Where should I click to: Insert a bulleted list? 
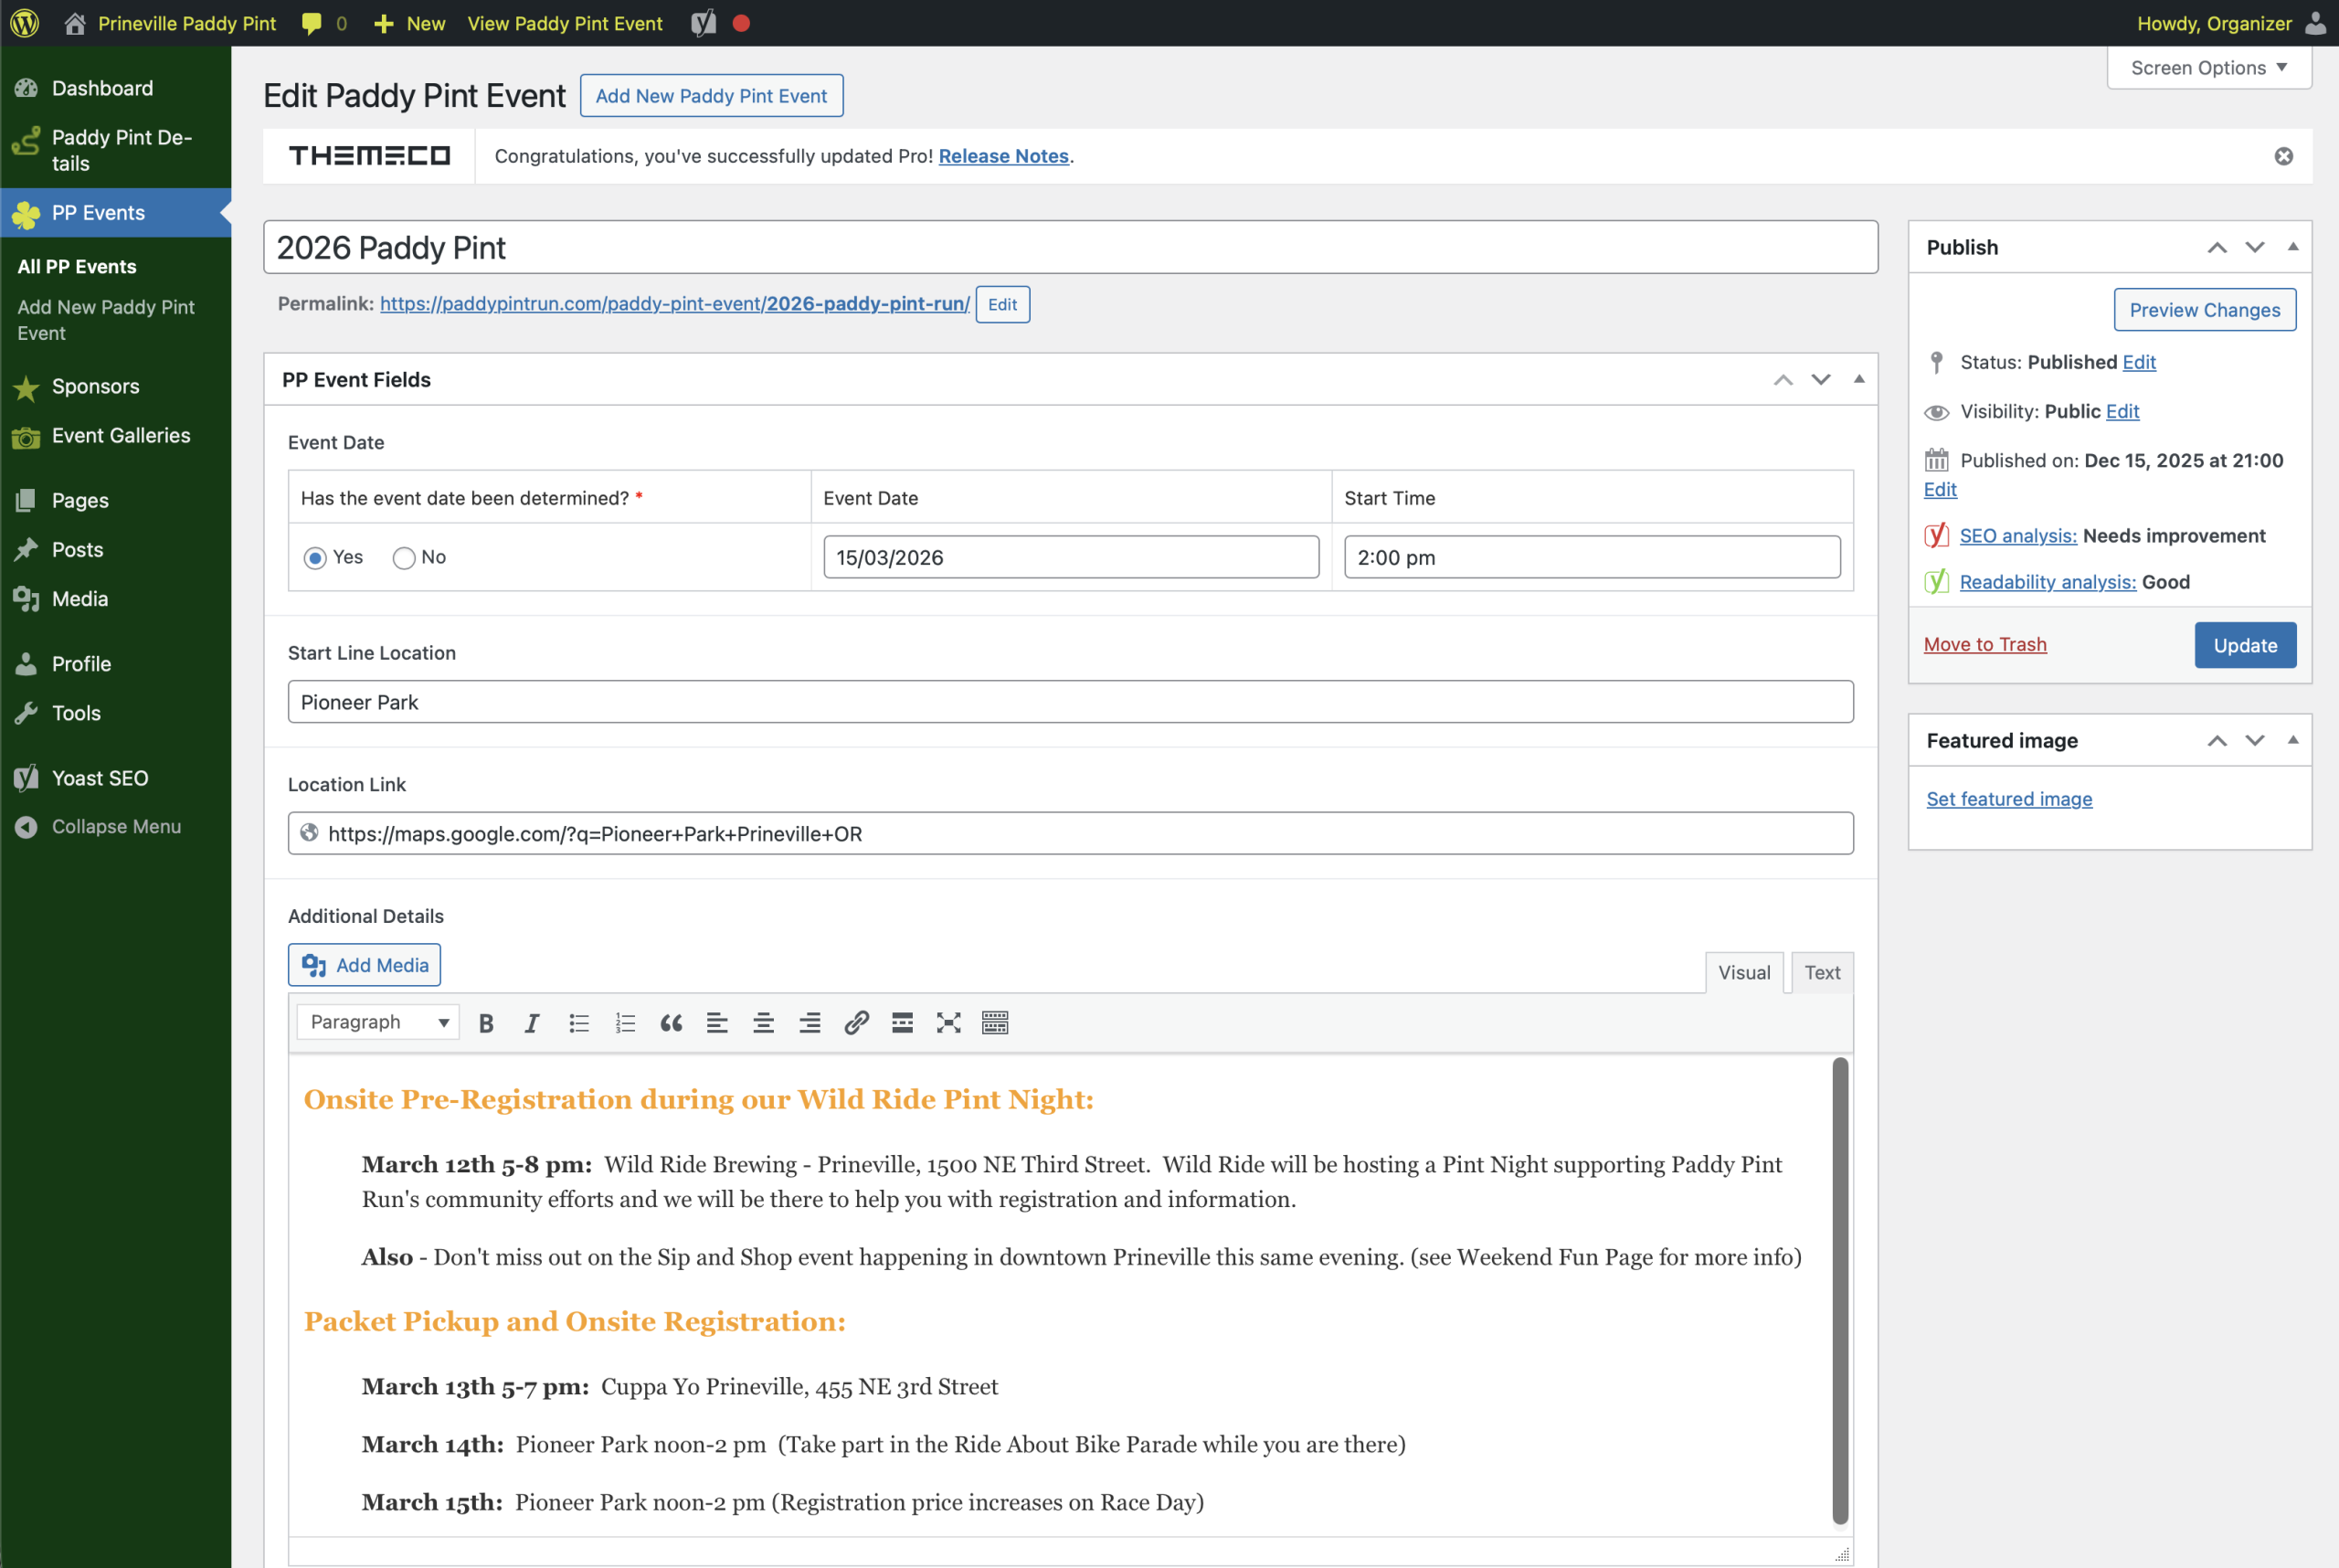578,1022
